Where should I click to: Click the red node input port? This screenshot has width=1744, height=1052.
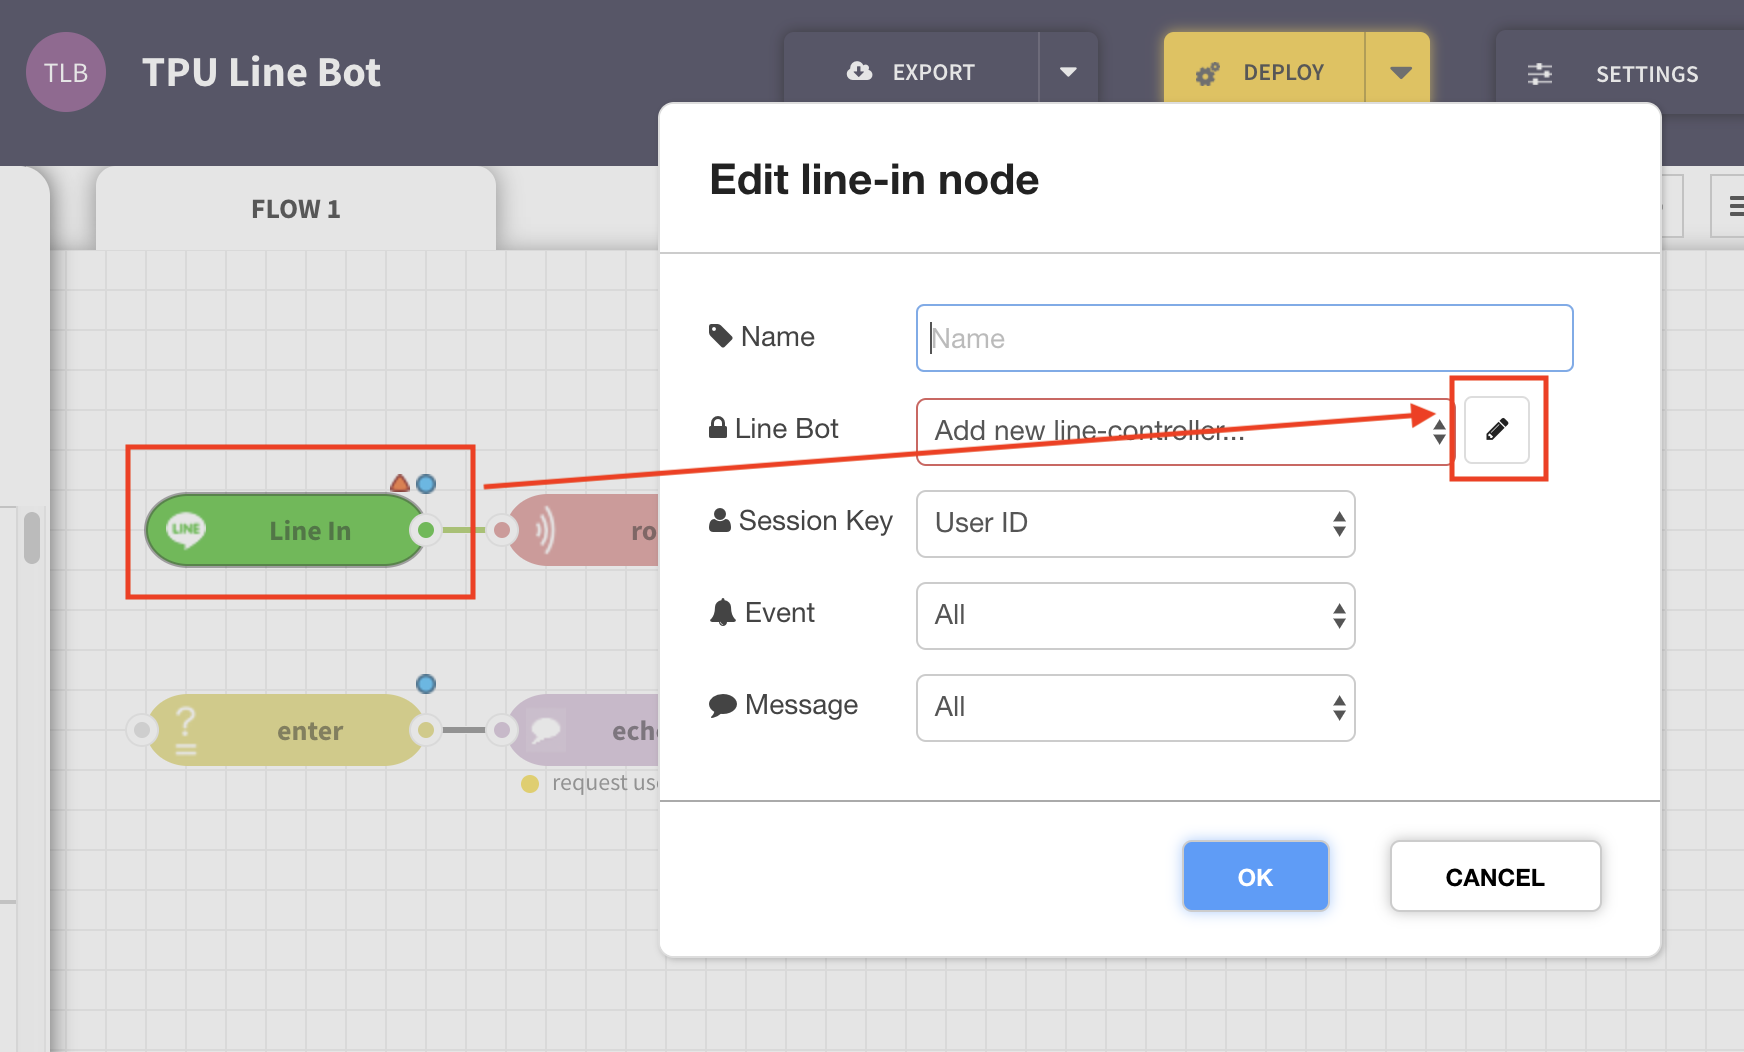[502, 530]
